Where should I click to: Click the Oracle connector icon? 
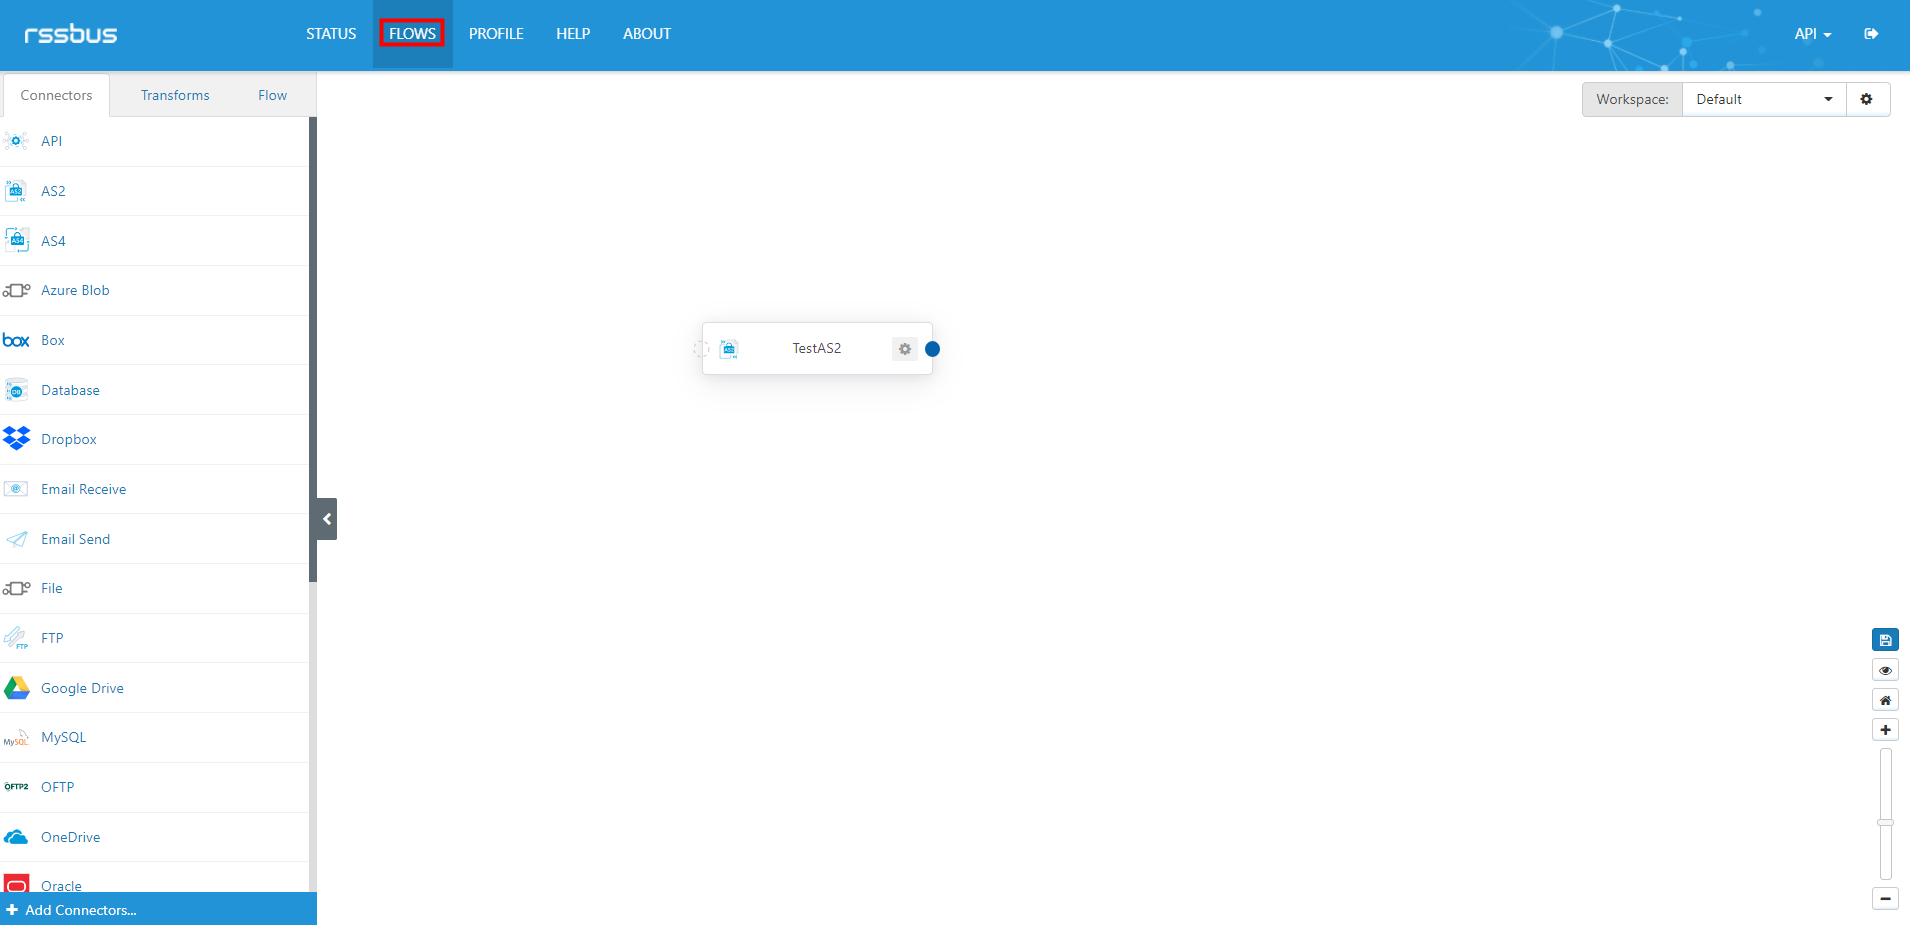point(16,884)
